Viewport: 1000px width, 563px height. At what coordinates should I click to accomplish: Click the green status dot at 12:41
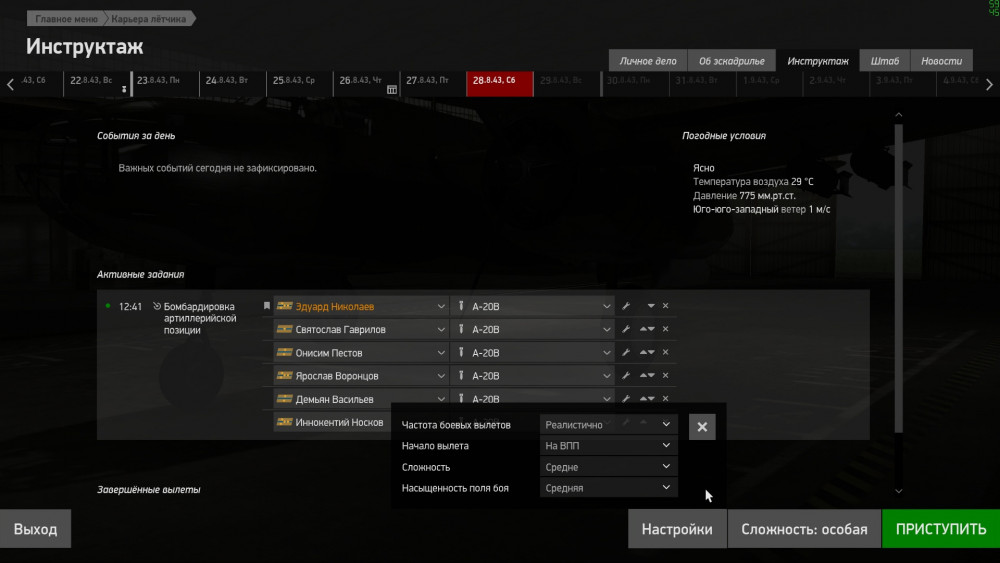108,306
